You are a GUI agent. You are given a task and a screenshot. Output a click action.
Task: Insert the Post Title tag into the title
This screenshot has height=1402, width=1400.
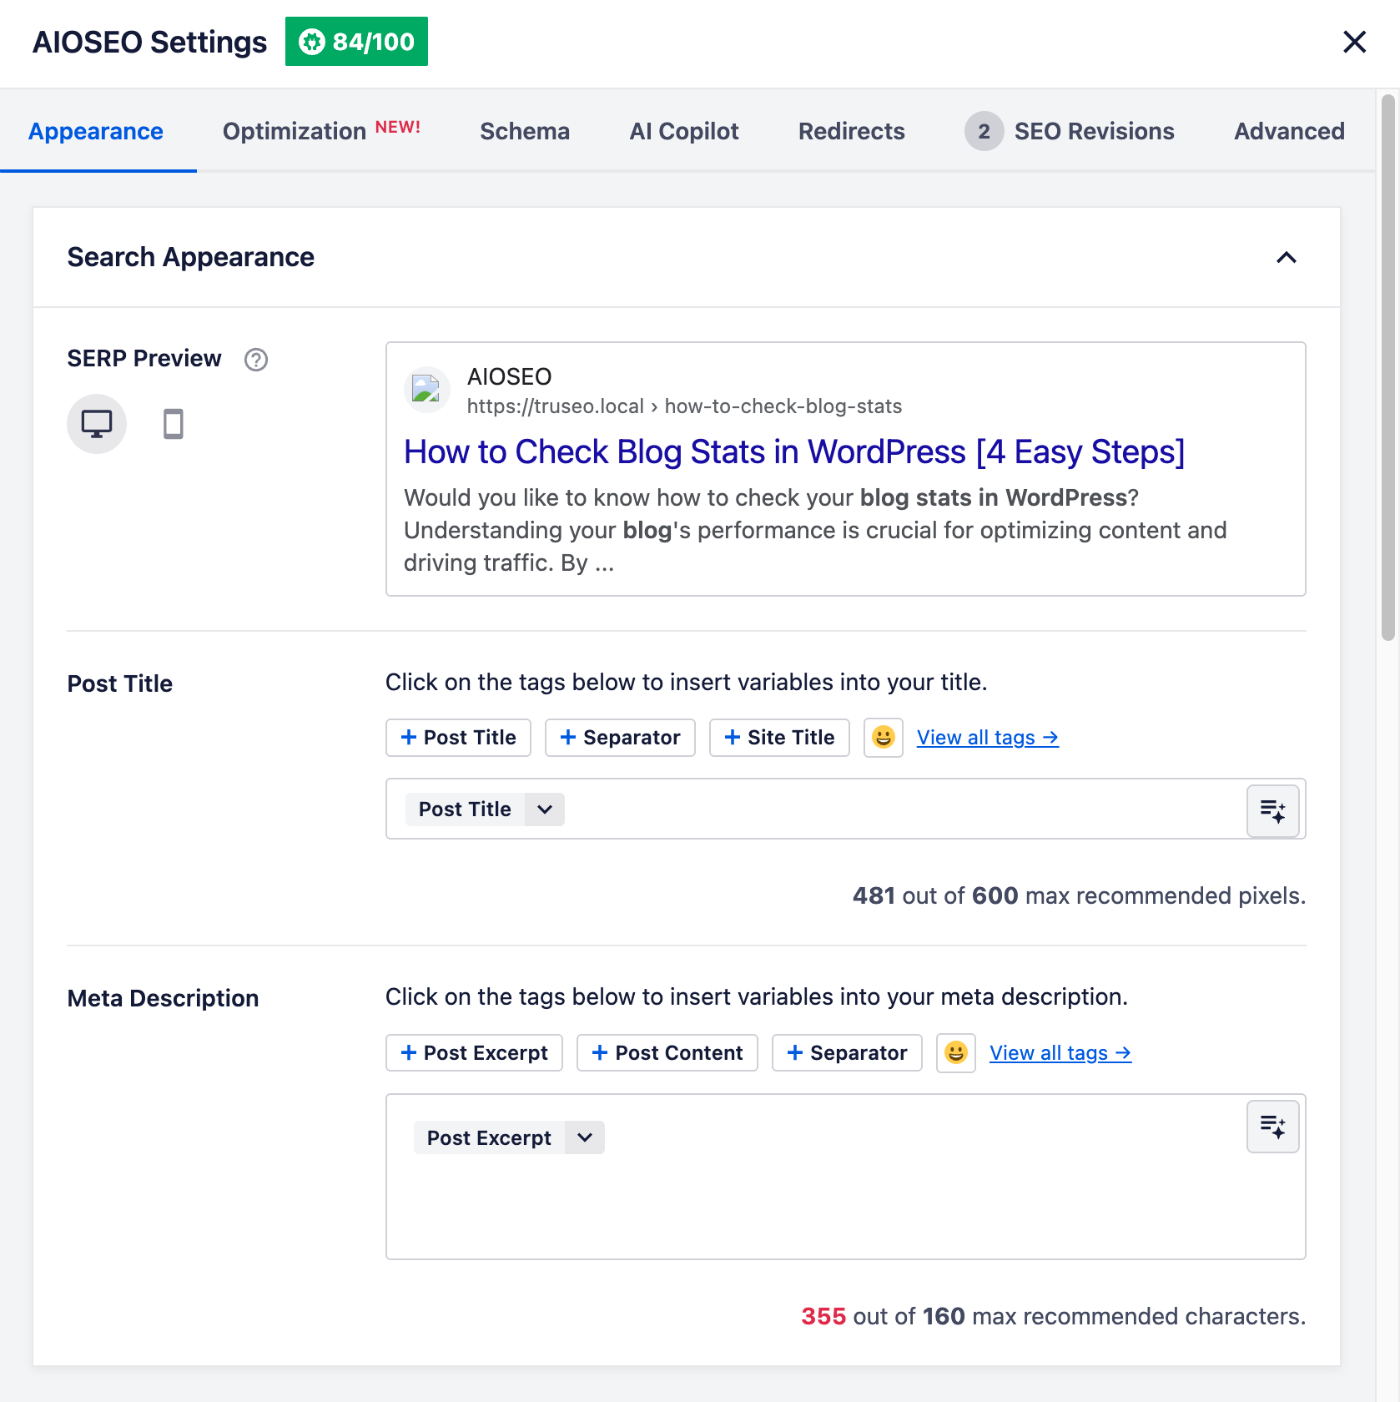coord(458,738)
